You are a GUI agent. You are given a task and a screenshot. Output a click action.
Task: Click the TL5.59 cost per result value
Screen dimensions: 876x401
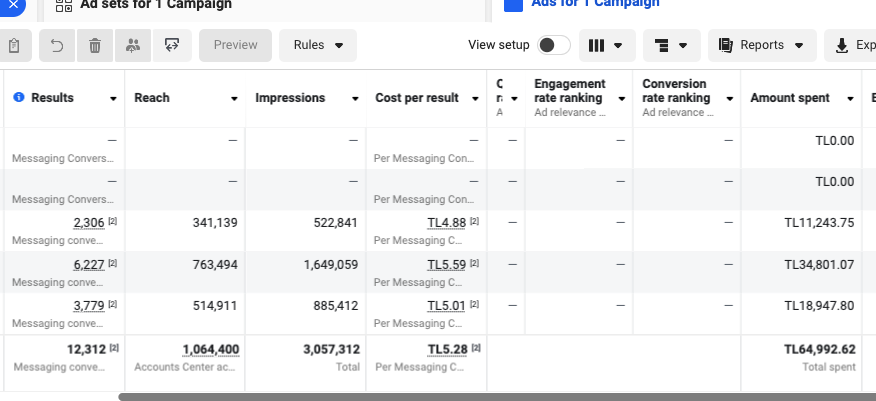(x=446, y=265)
